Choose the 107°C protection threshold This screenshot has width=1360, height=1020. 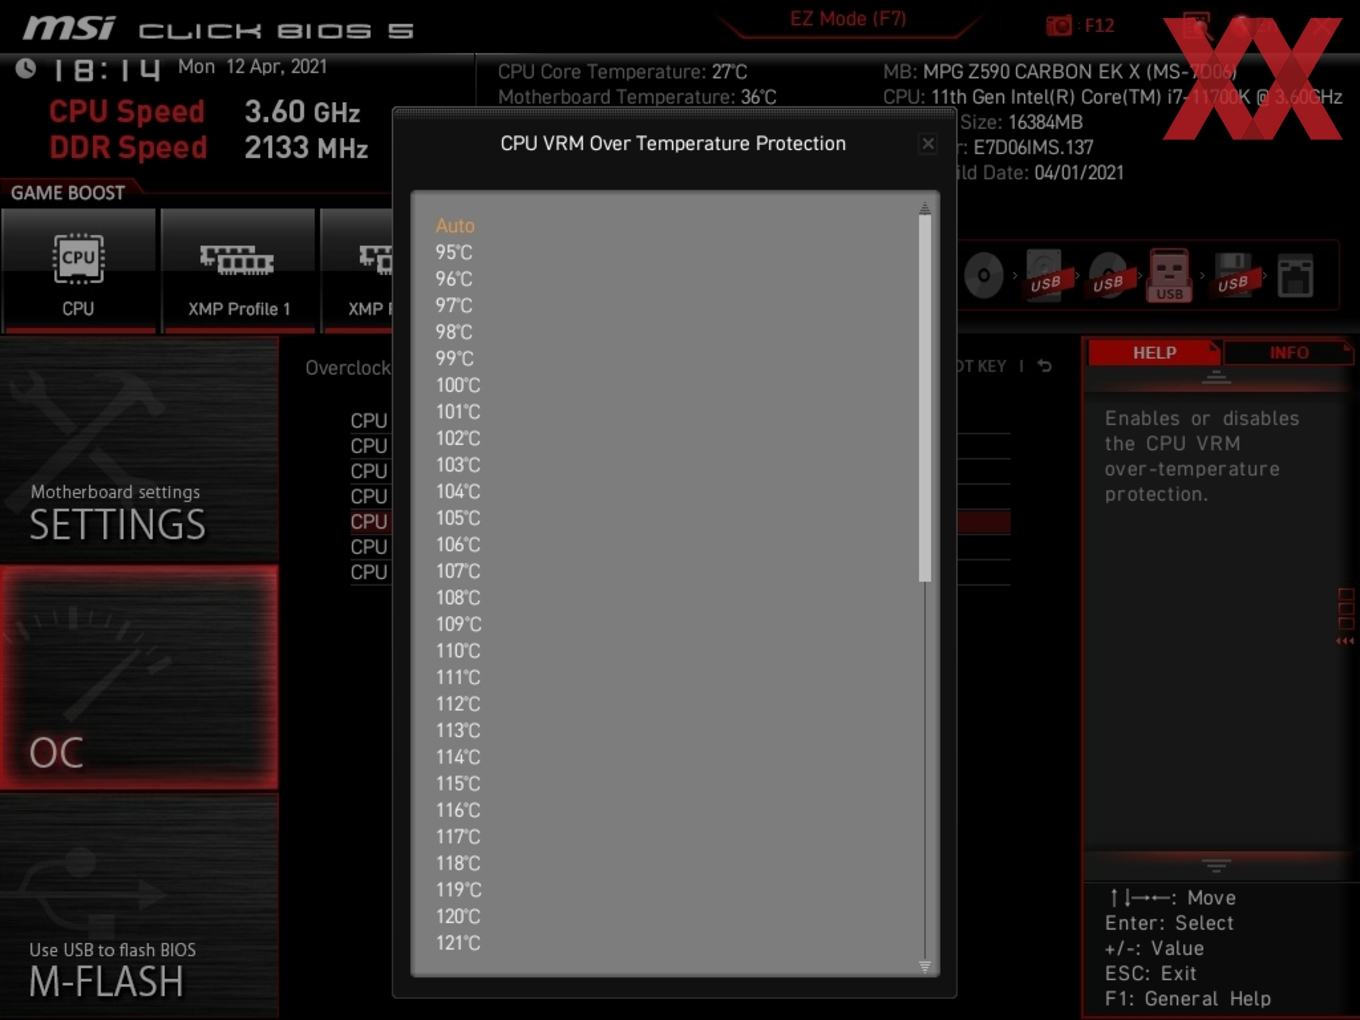click(458, 571)
